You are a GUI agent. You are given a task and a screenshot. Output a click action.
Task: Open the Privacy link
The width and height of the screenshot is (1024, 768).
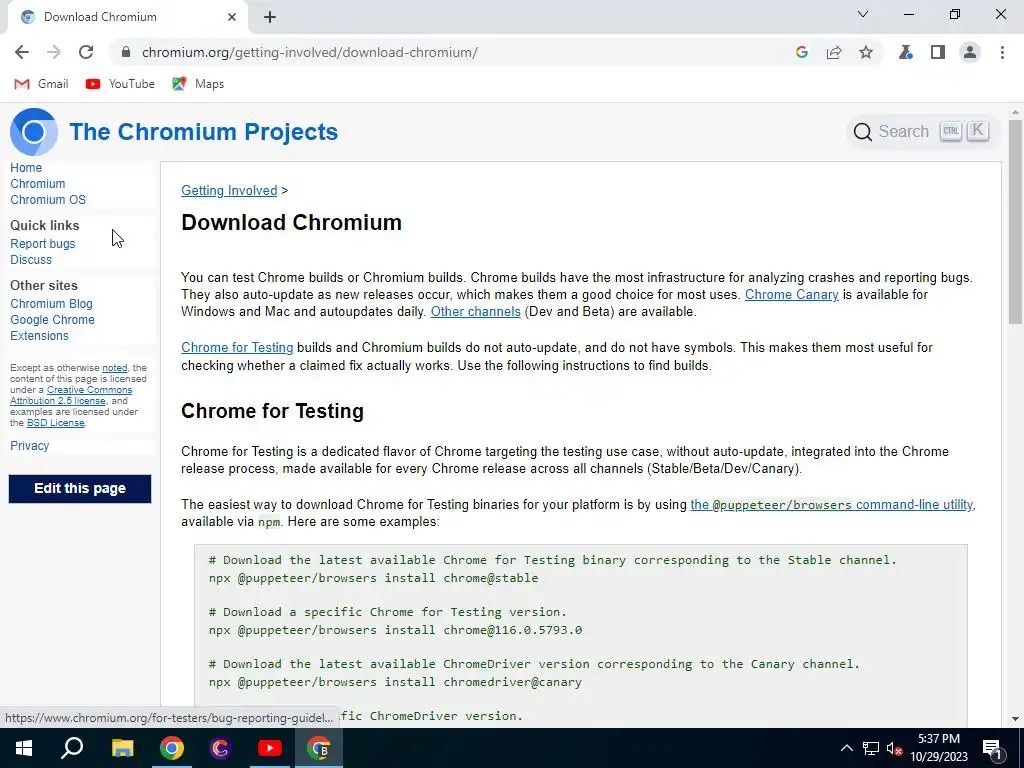pos(29,445)
